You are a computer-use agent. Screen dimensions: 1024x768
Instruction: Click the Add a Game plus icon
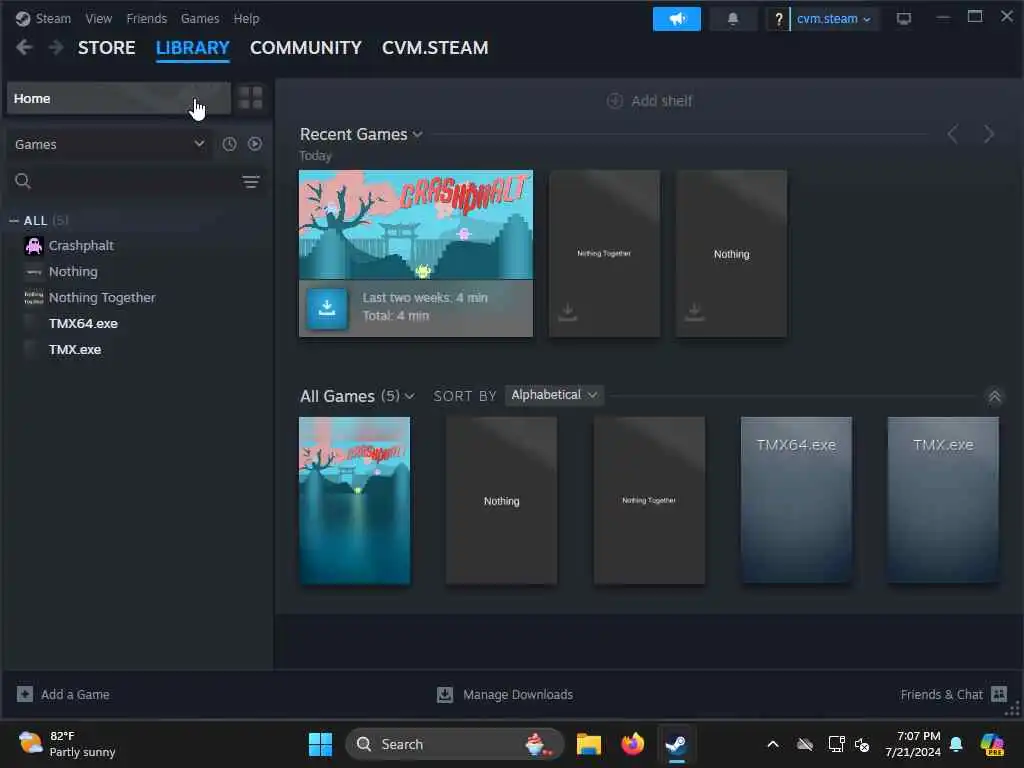pyautogui.click(x=25, y=694)
